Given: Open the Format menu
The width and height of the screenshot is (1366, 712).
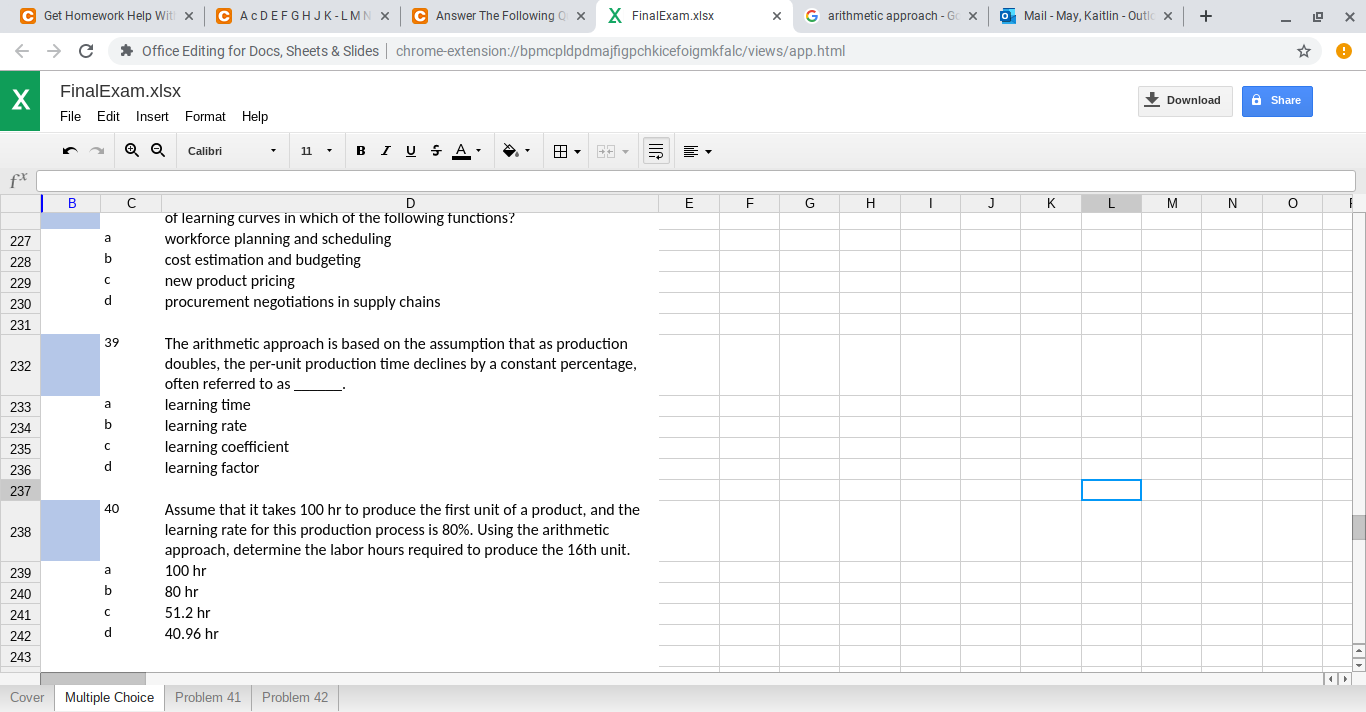Looking at the screenshot, I should 205,116.
